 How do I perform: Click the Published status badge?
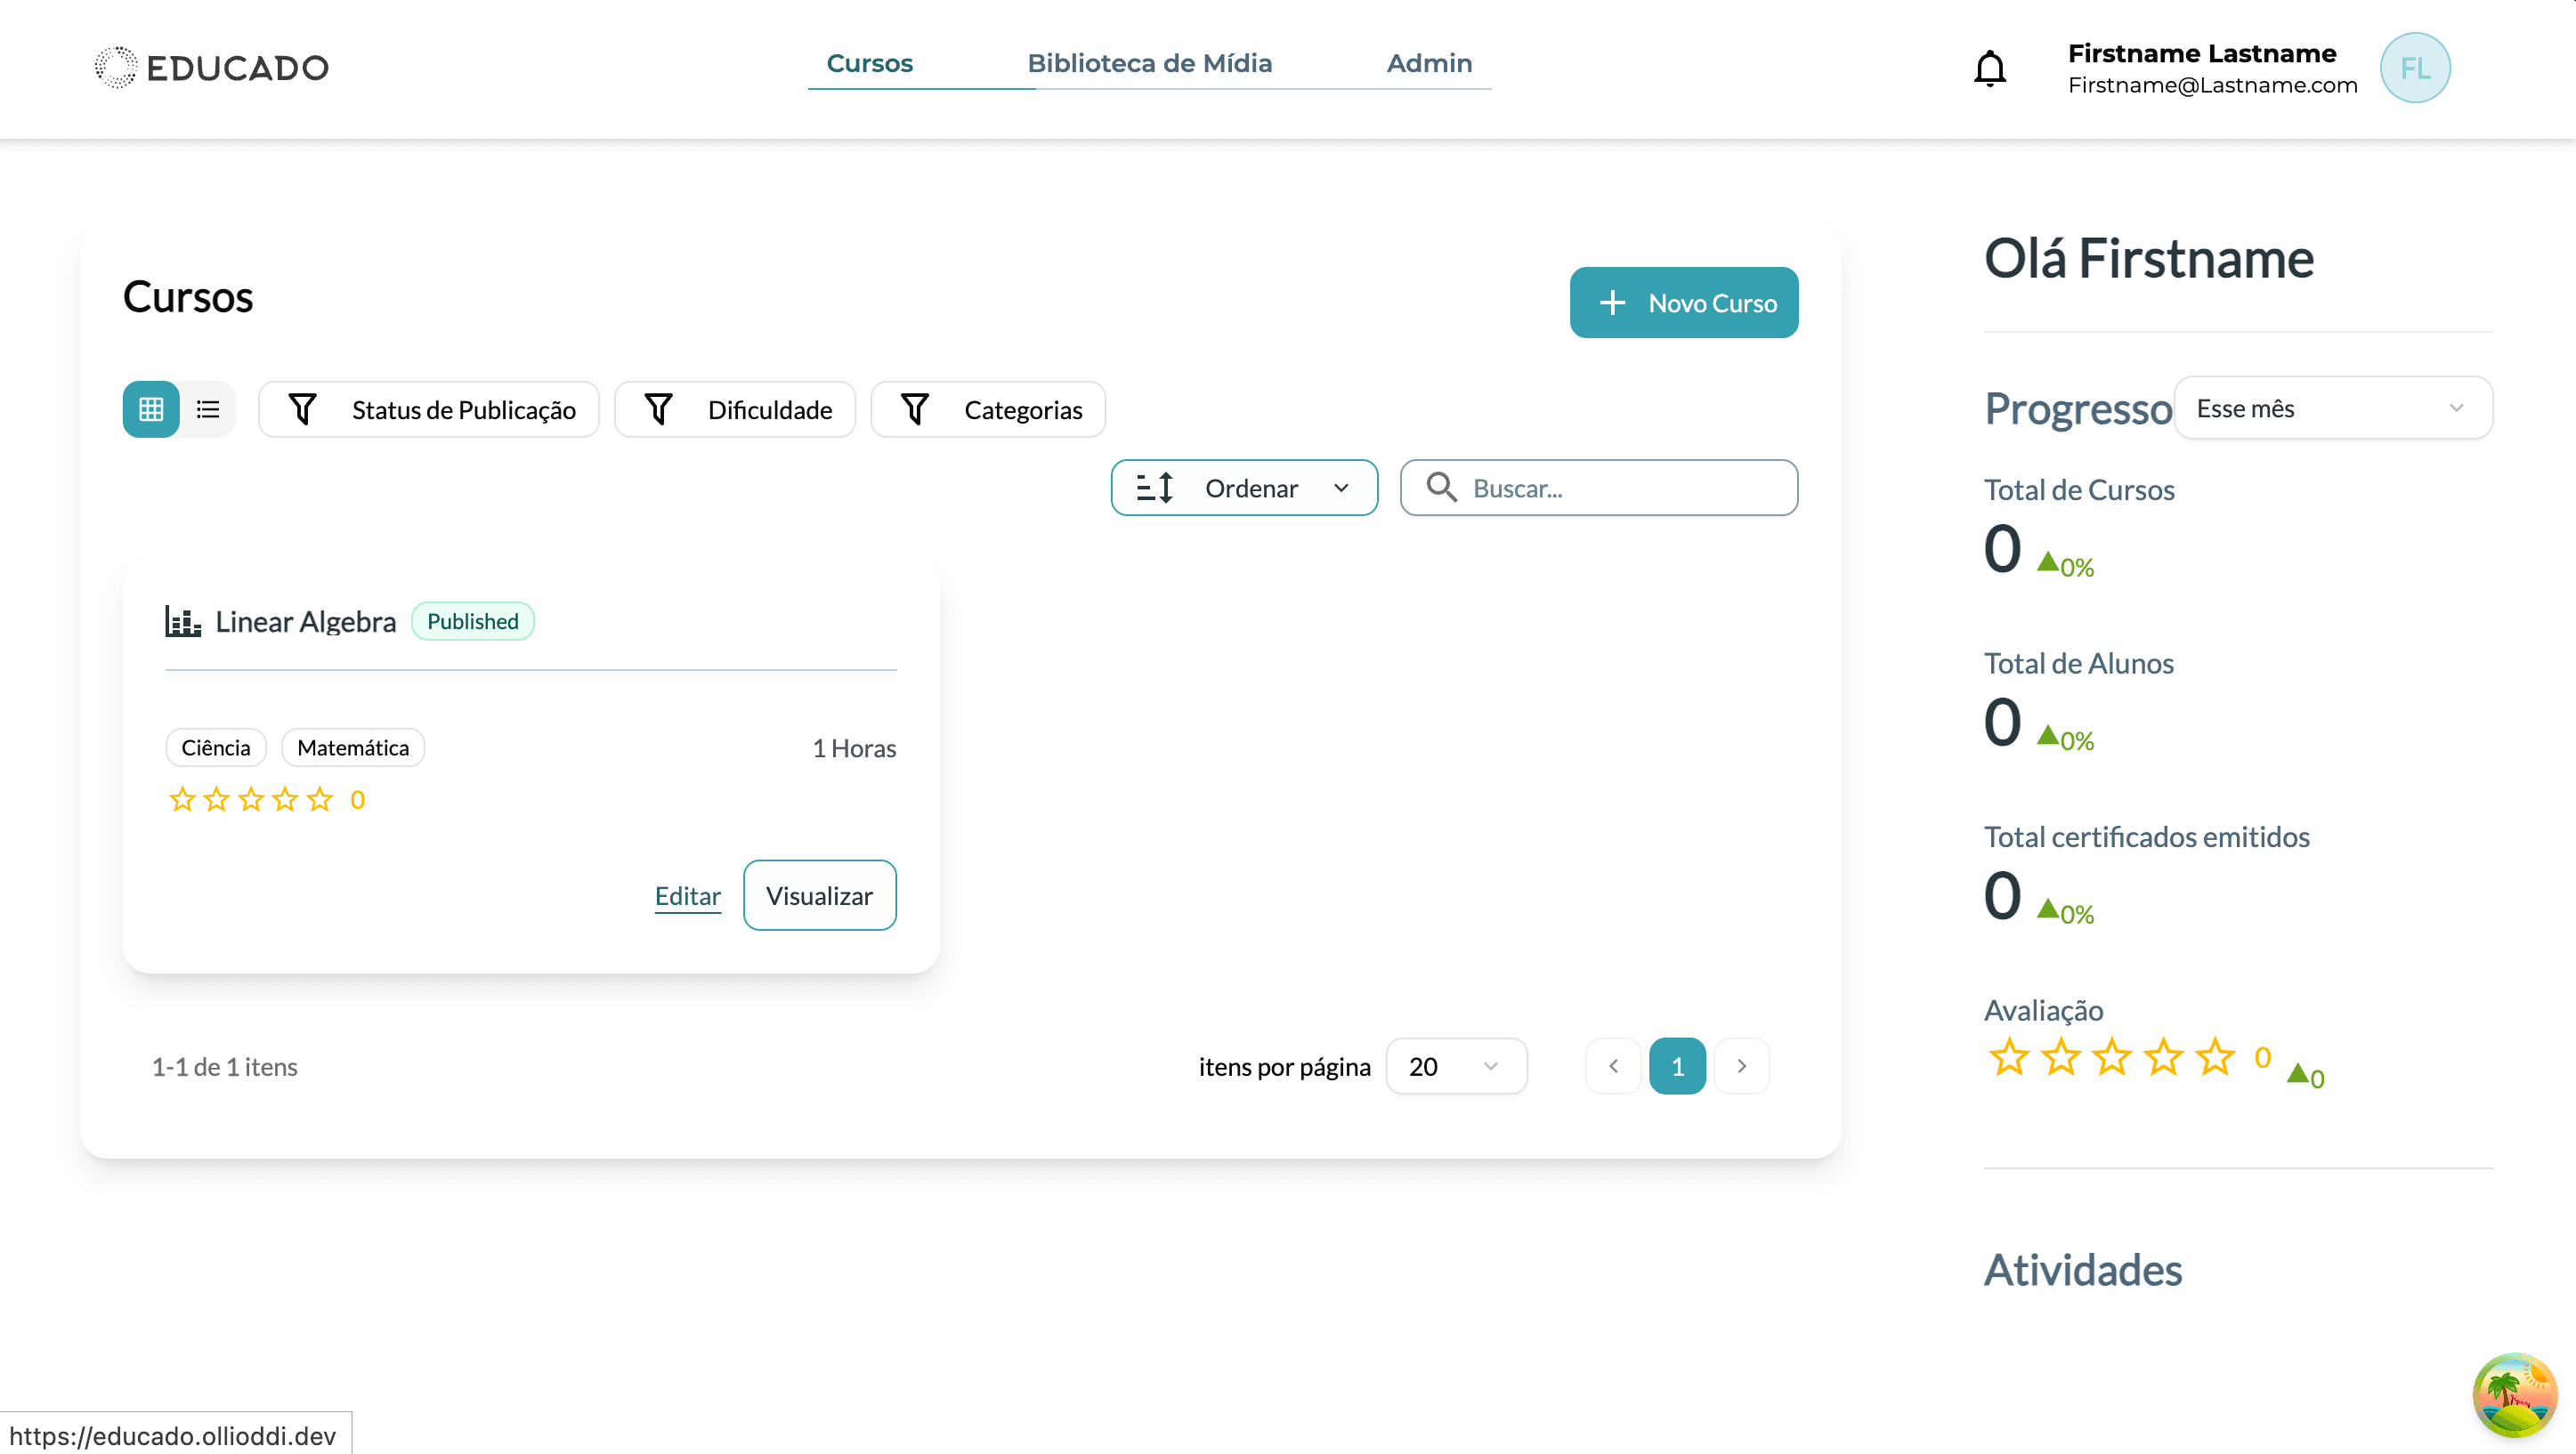coord(472,621)
